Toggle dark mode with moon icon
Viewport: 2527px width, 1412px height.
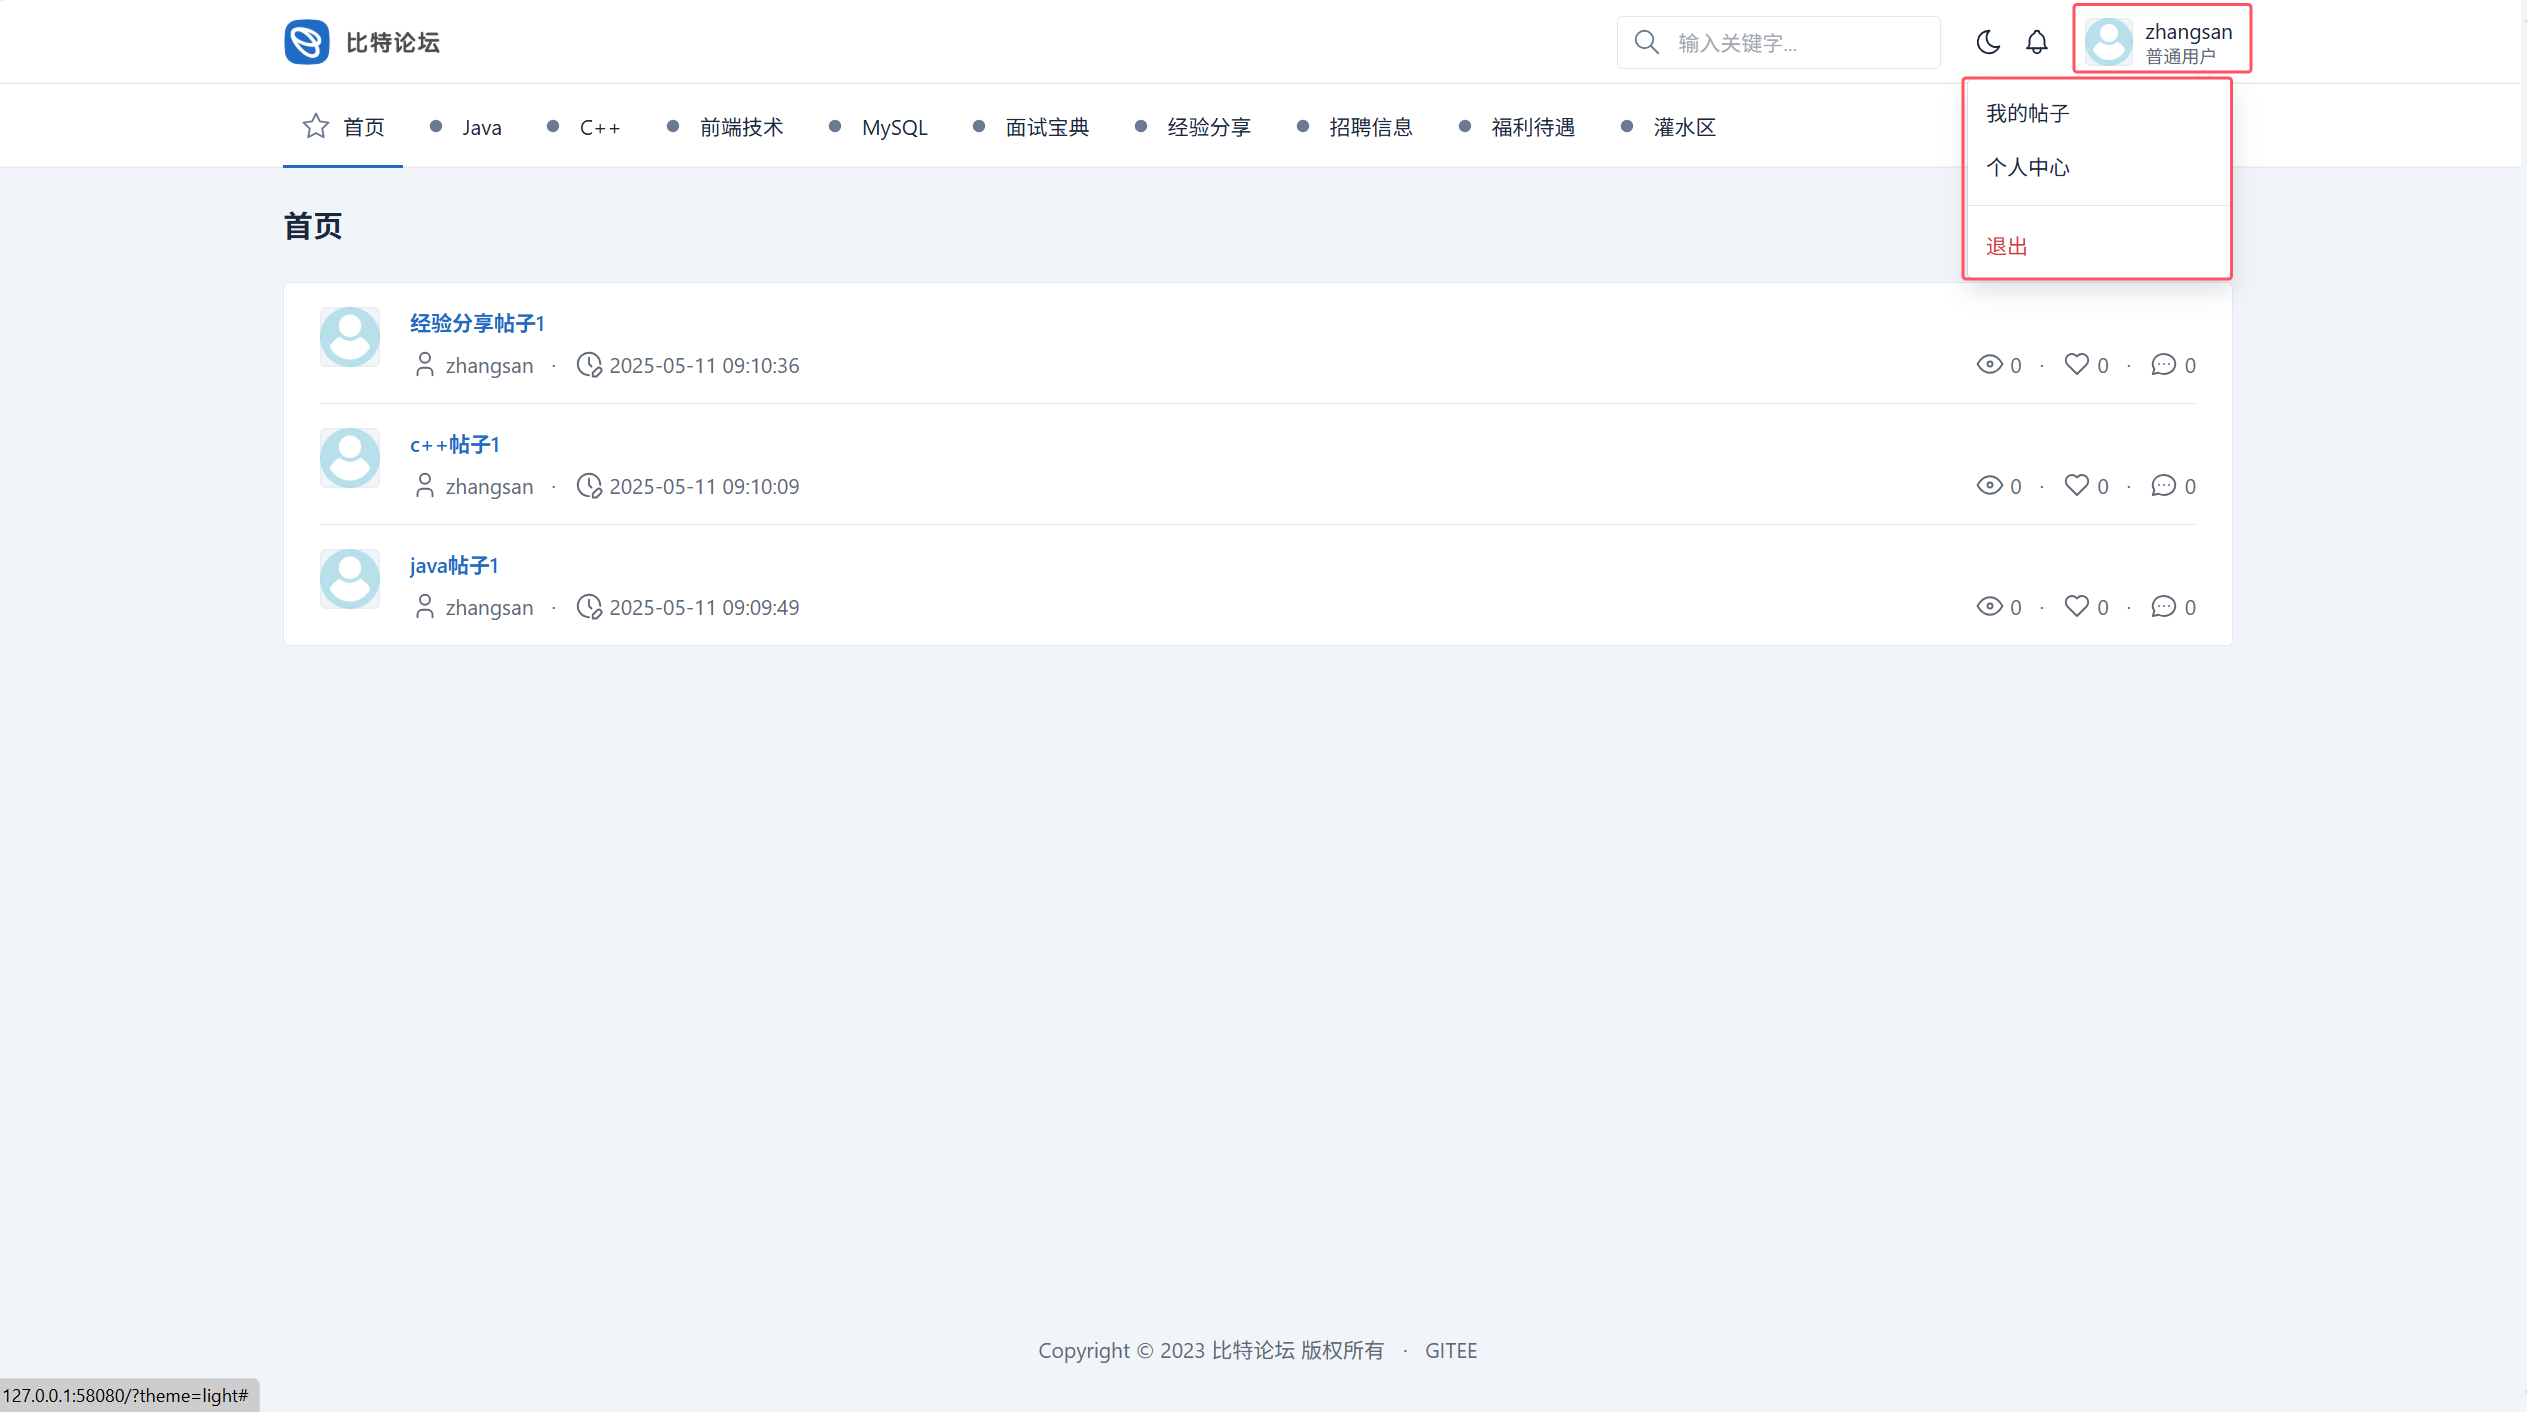point(1988,42)
